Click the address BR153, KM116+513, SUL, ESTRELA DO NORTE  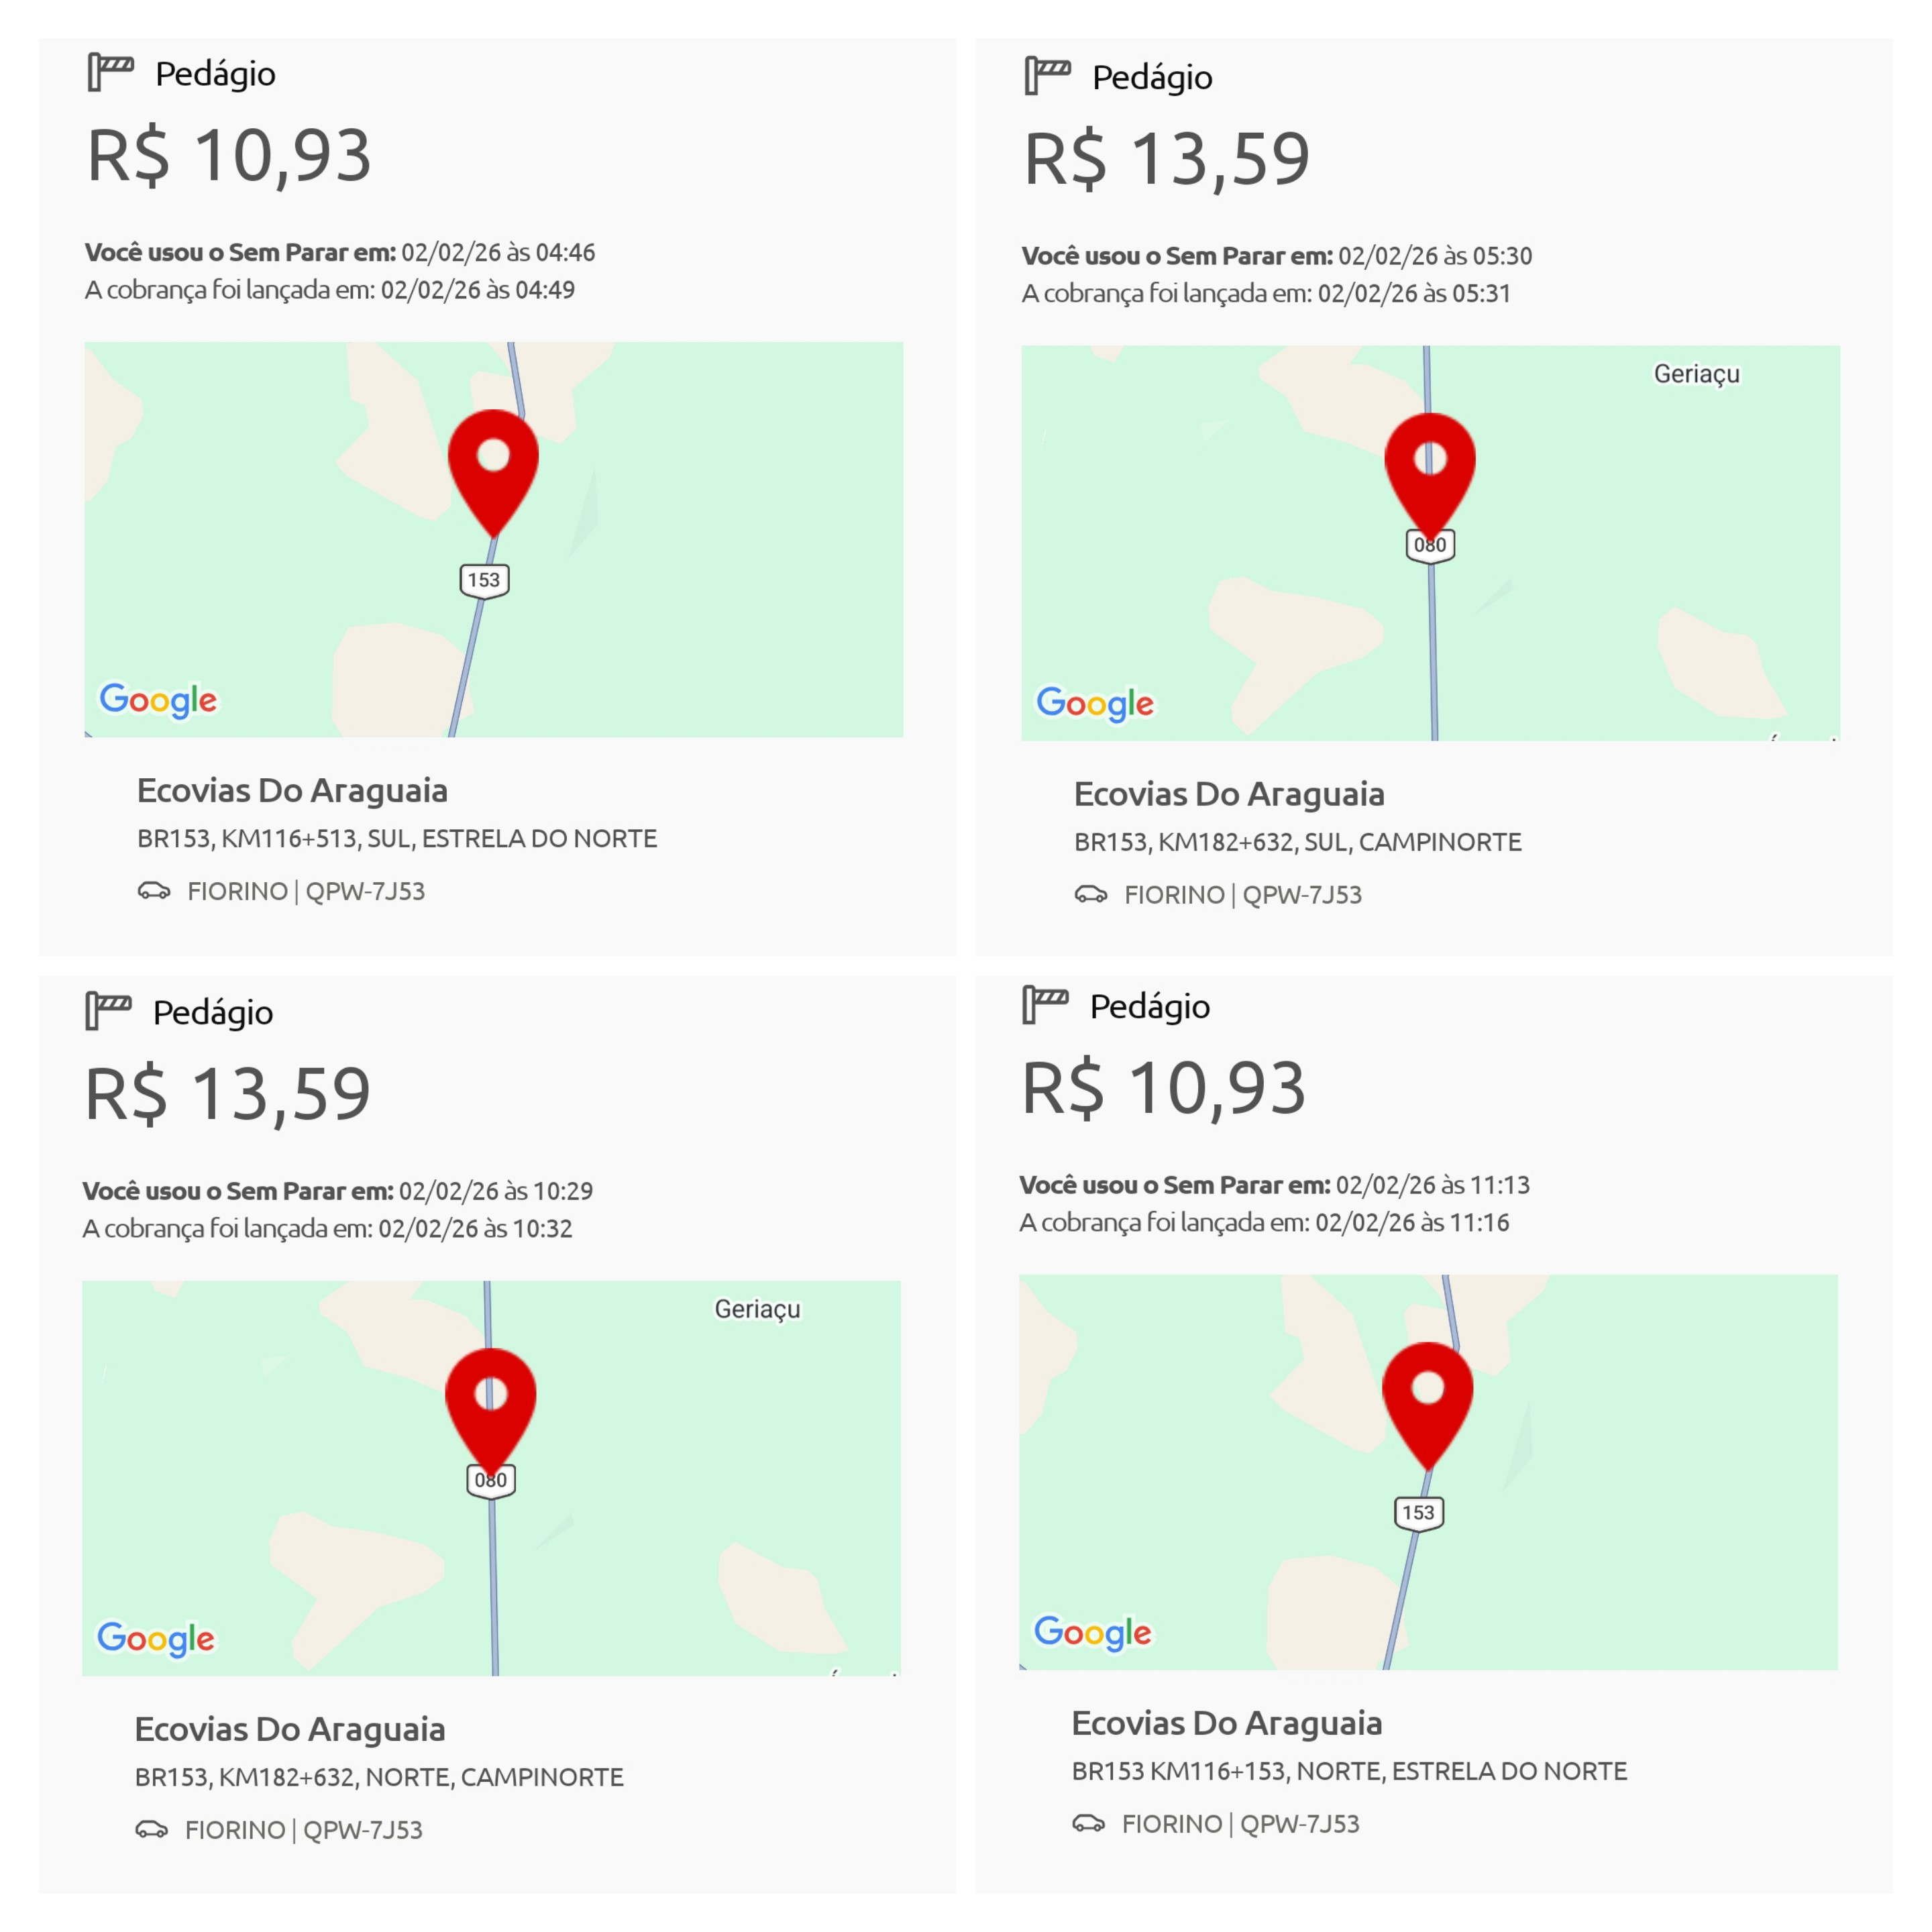(397, 838)
